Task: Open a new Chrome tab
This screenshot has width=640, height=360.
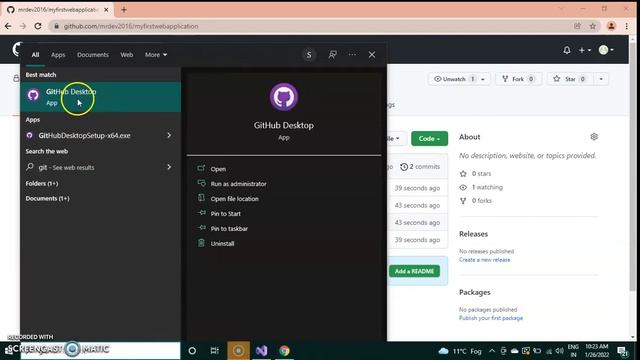Action: (x=124, y=9)
